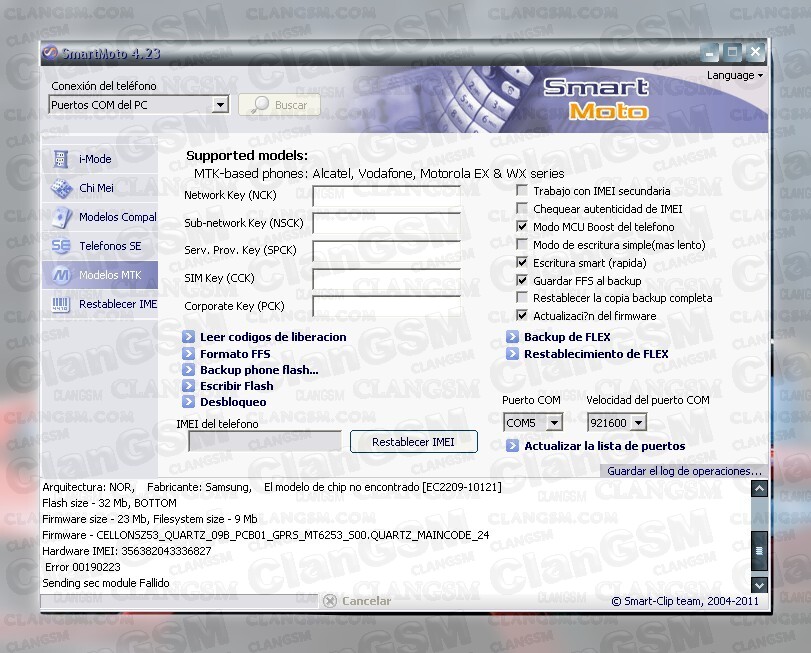This screenshot has height=653, width=811.
Task: Click the arrow icon beside Escribir Flash
Action: (188, 386)
